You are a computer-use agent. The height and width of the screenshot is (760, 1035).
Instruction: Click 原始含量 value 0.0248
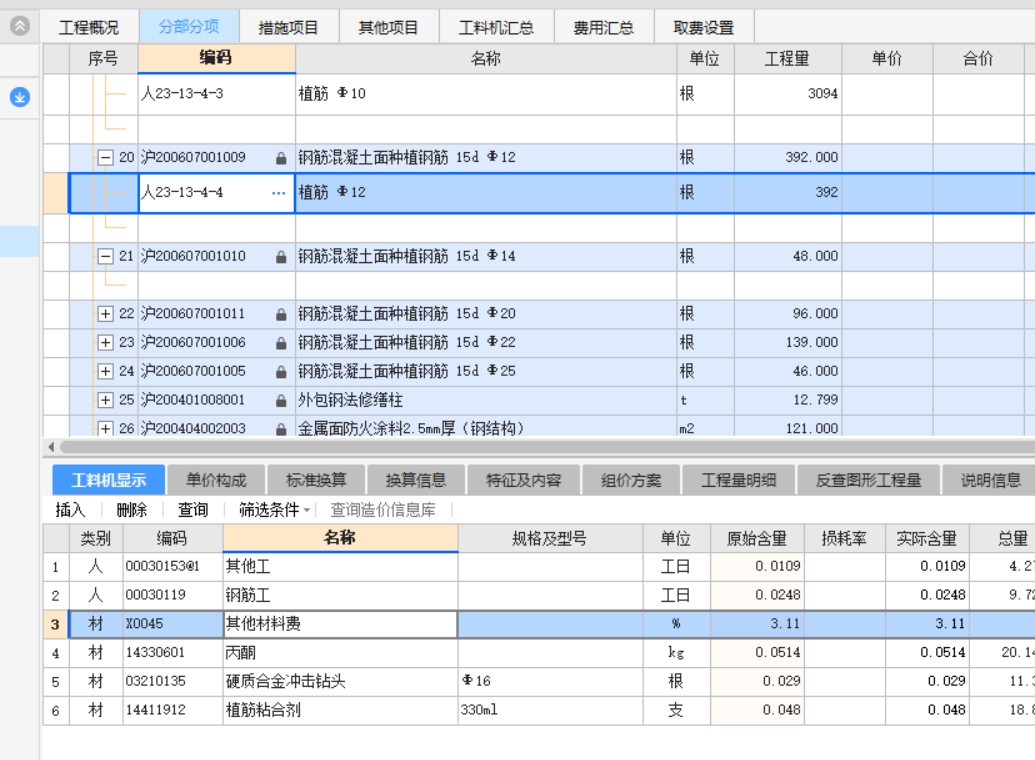pyautogui.click(x=757, y=595)
